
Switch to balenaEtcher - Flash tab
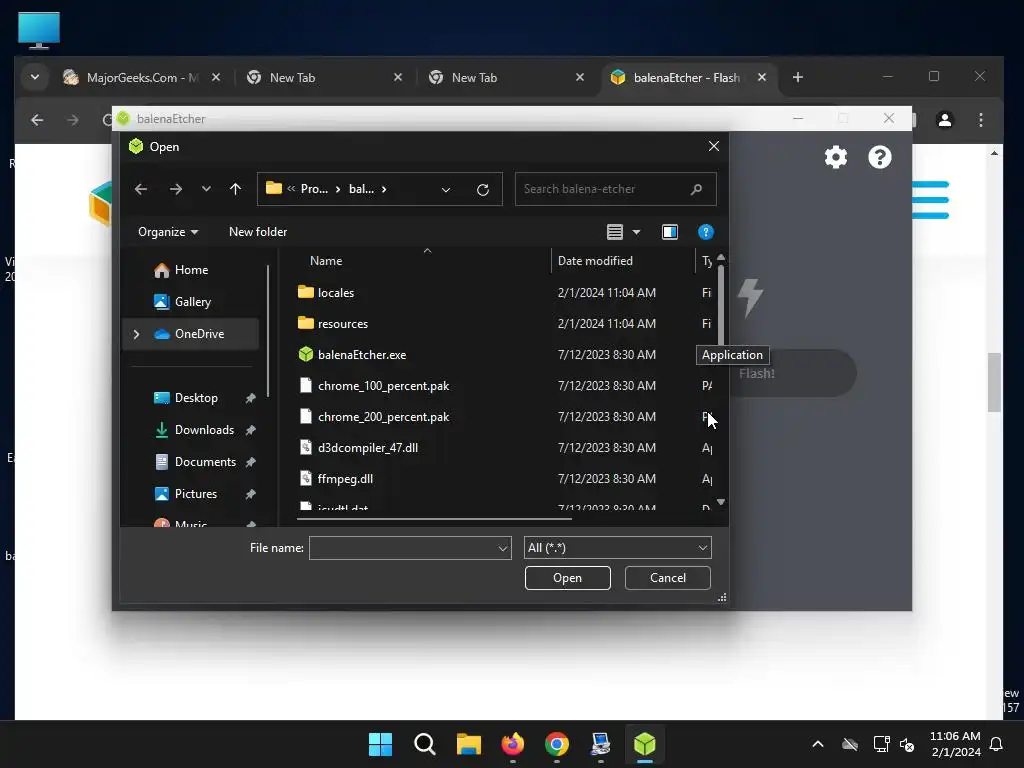coord(686,78)
